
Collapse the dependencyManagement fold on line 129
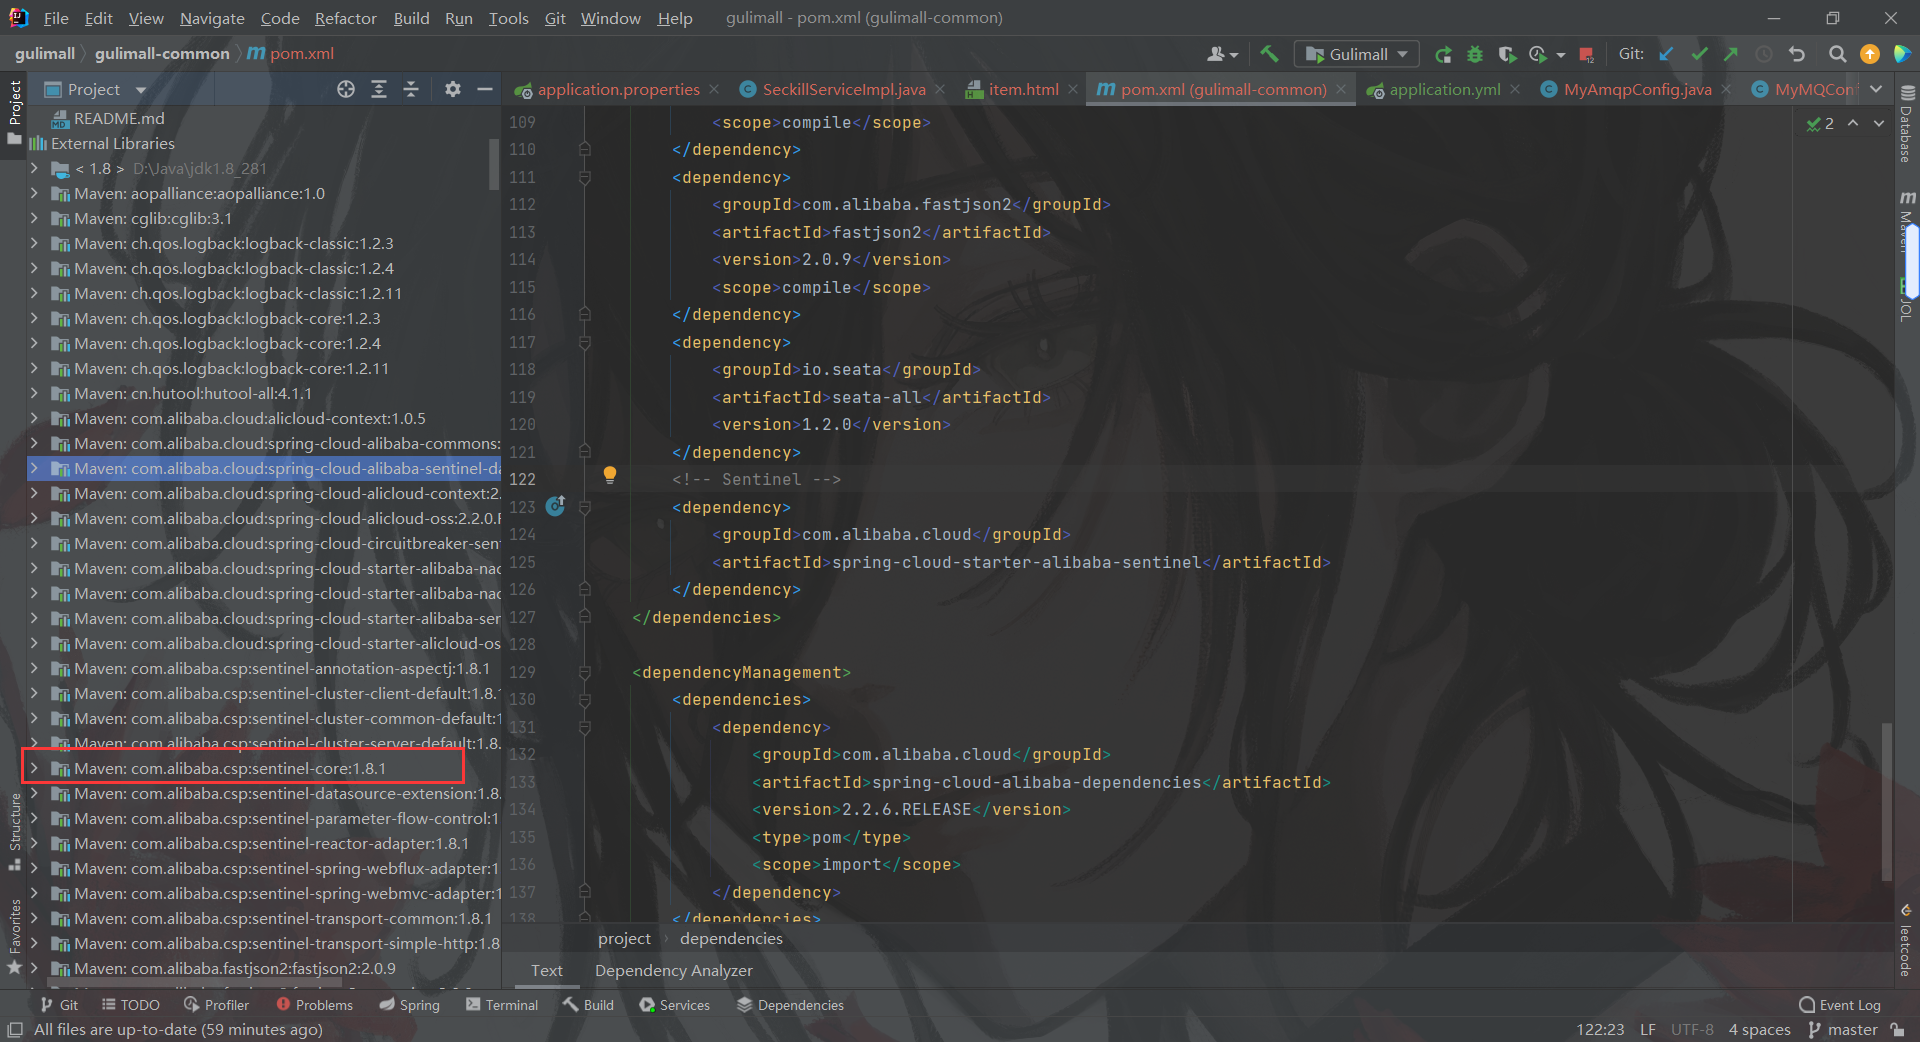(x=585, y=672)
